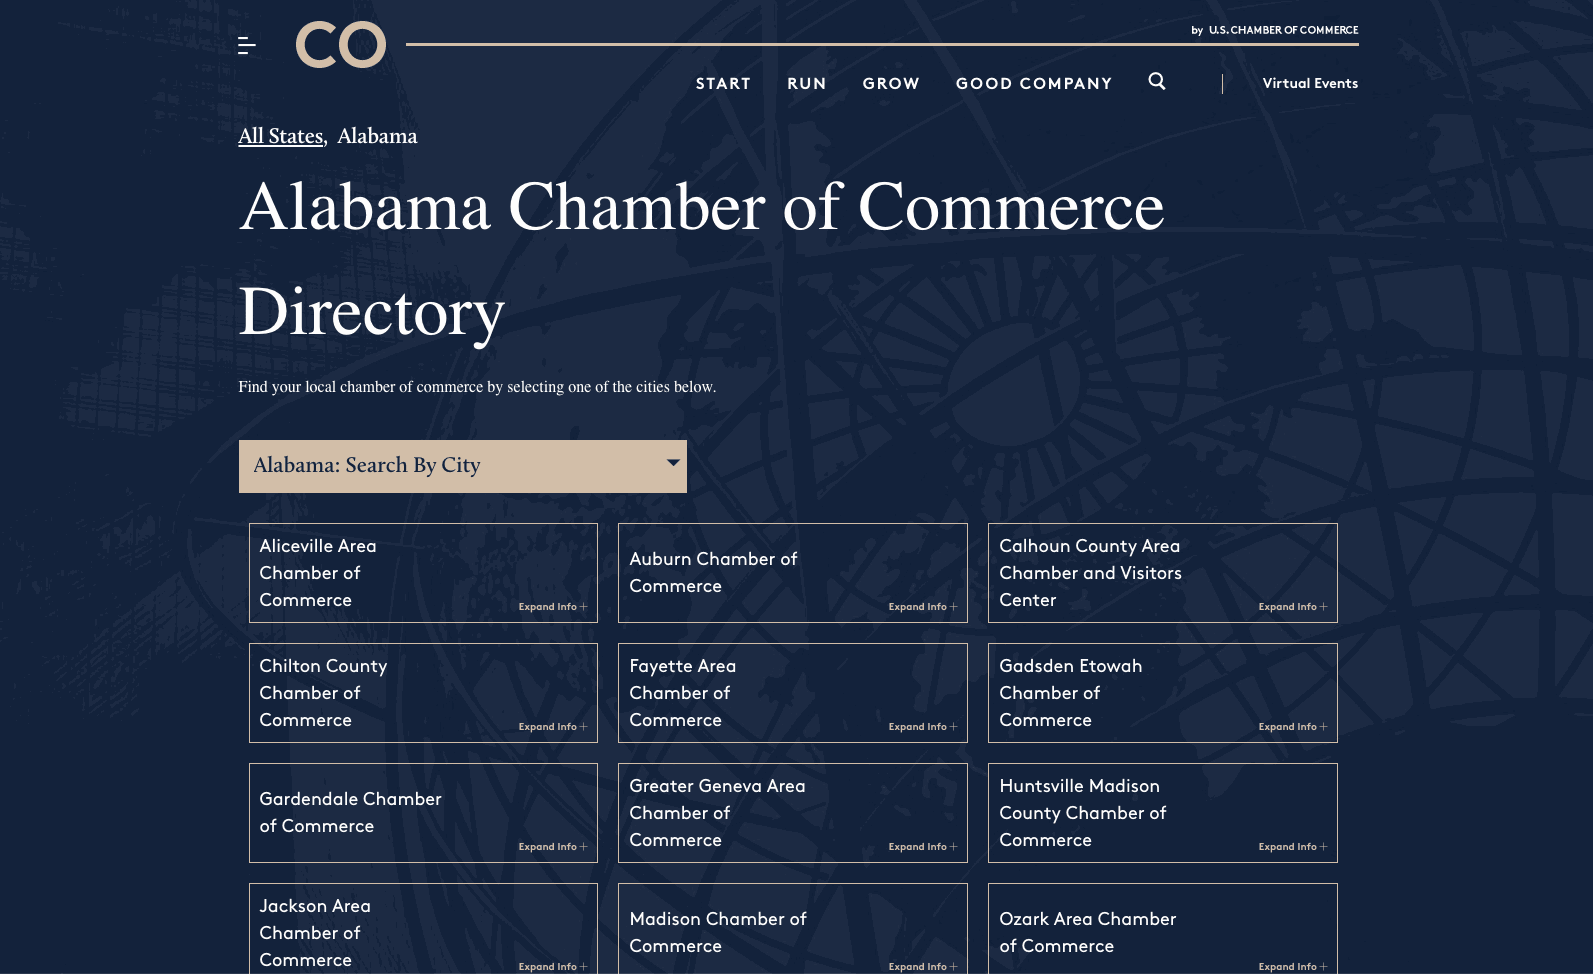Viewport: 1593px width, 974px height.
Task: Expand info for Chilton County Chamber
Action: pos(553,727)
